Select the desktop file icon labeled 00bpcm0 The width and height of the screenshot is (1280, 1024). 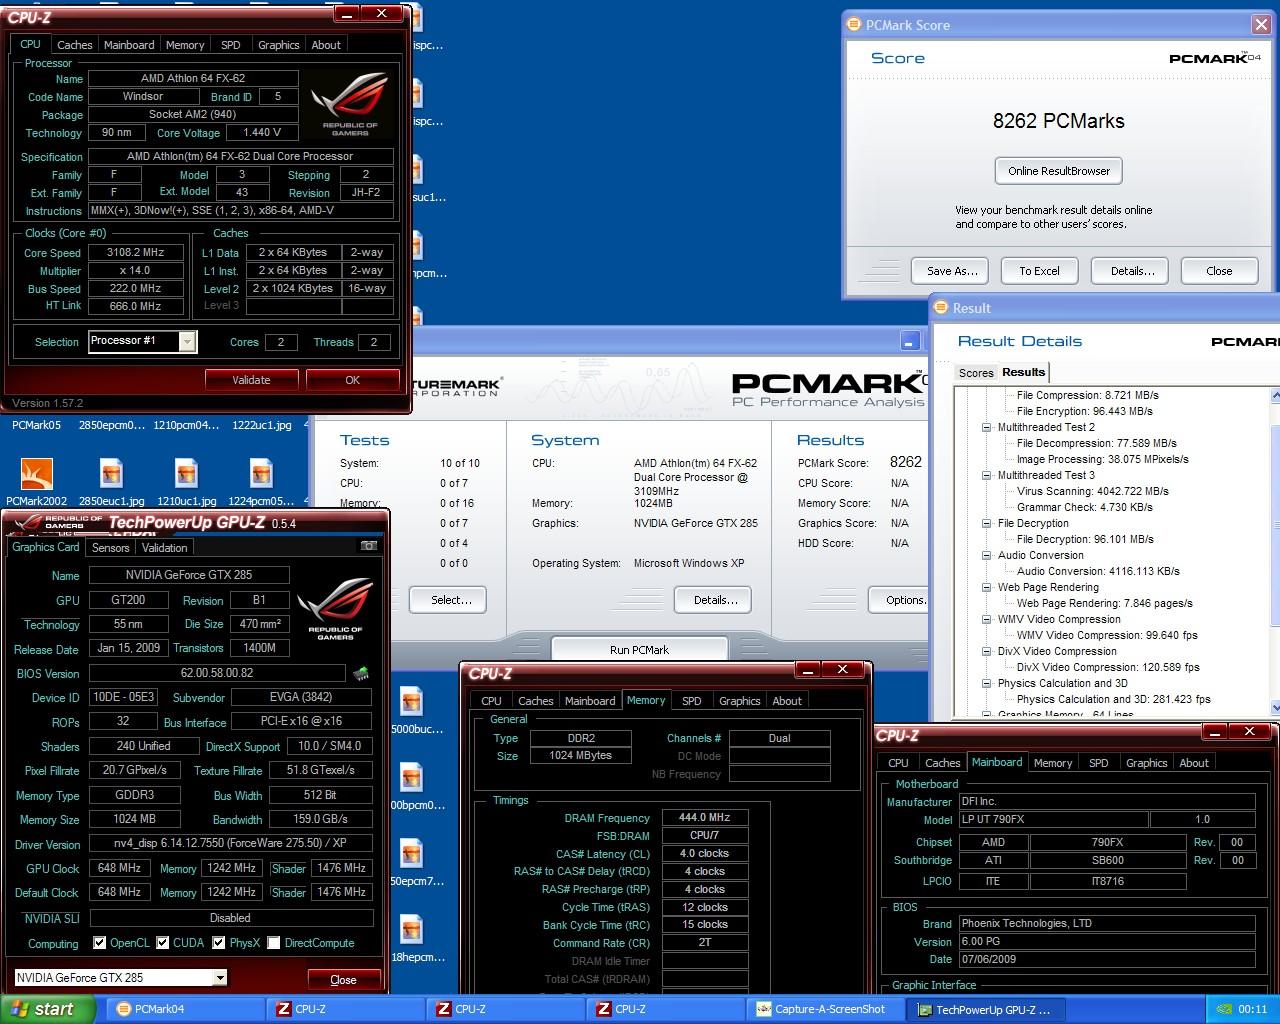411,778
